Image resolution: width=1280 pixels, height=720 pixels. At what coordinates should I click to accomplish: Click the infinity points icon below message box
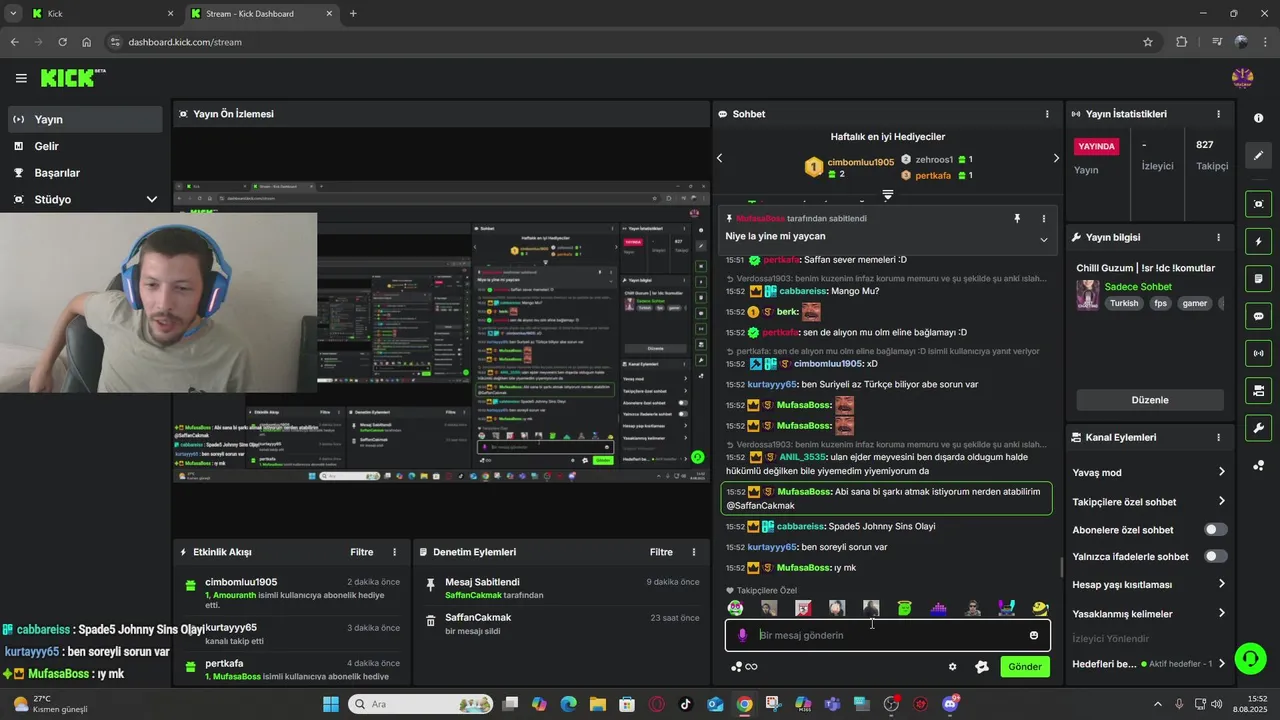tap(744, 667)
